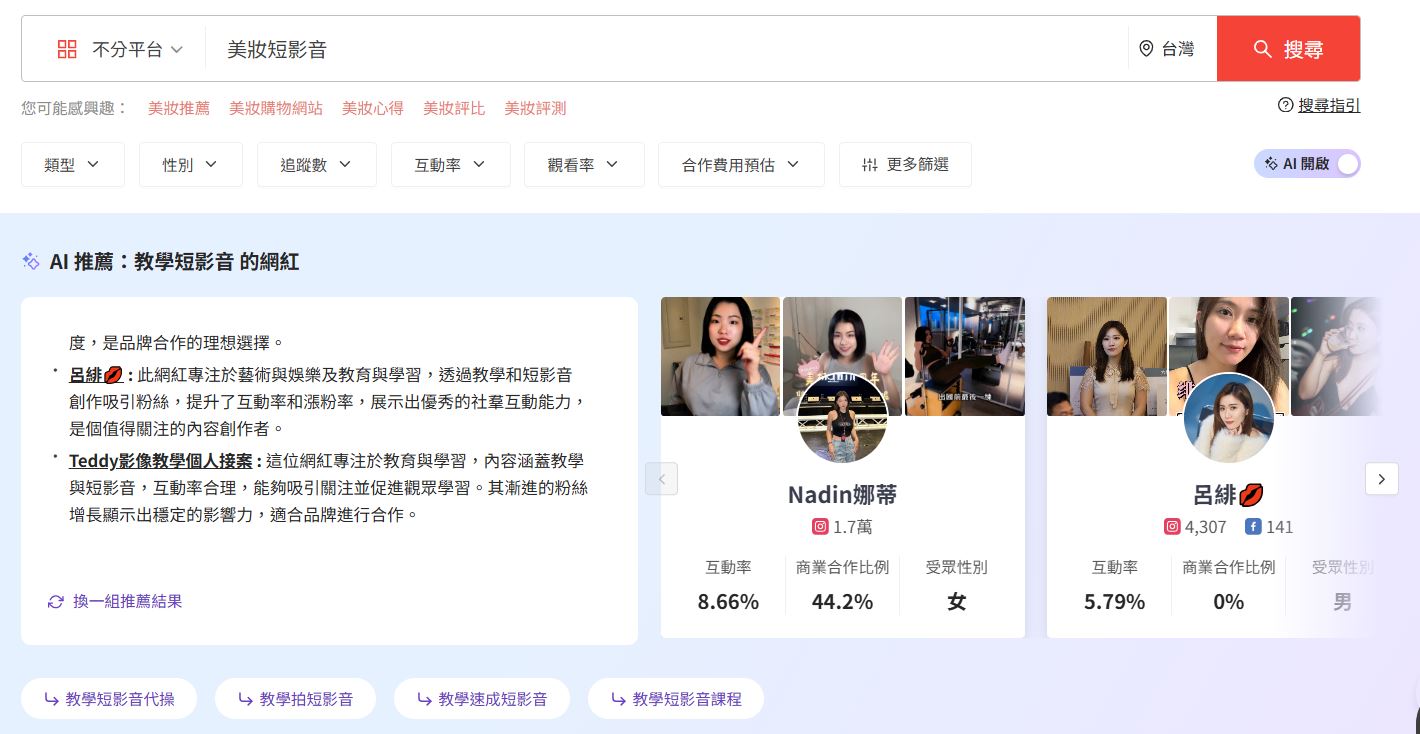Viewport: 1420px width, 734px height.
Task: Open the 搜尋指引 help link
Action: 1329,105
